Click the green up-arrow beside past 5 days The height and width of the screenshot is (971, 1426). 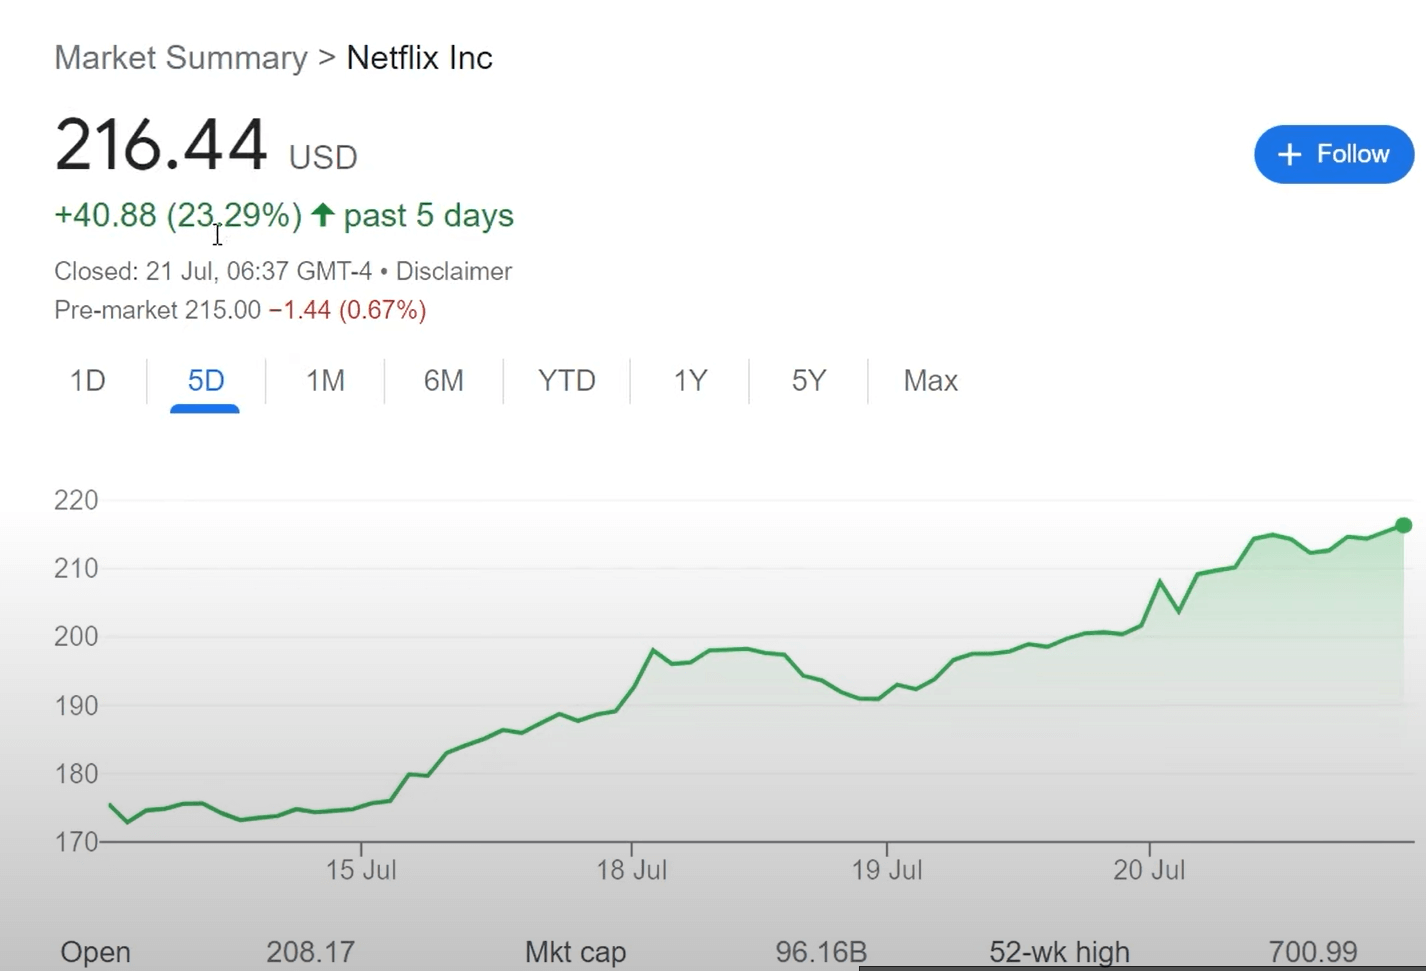click(322, 214)
